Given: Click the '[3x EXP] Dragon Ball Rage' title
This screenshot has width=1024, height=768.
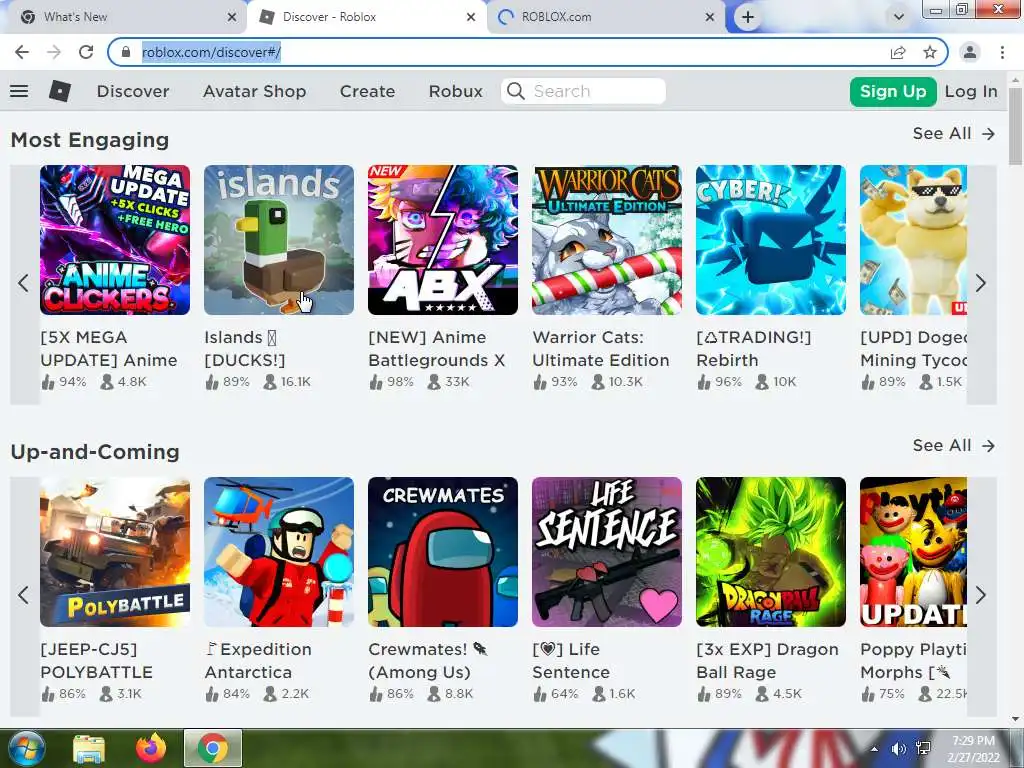Looking at the screenshot, I should point(767,661).
